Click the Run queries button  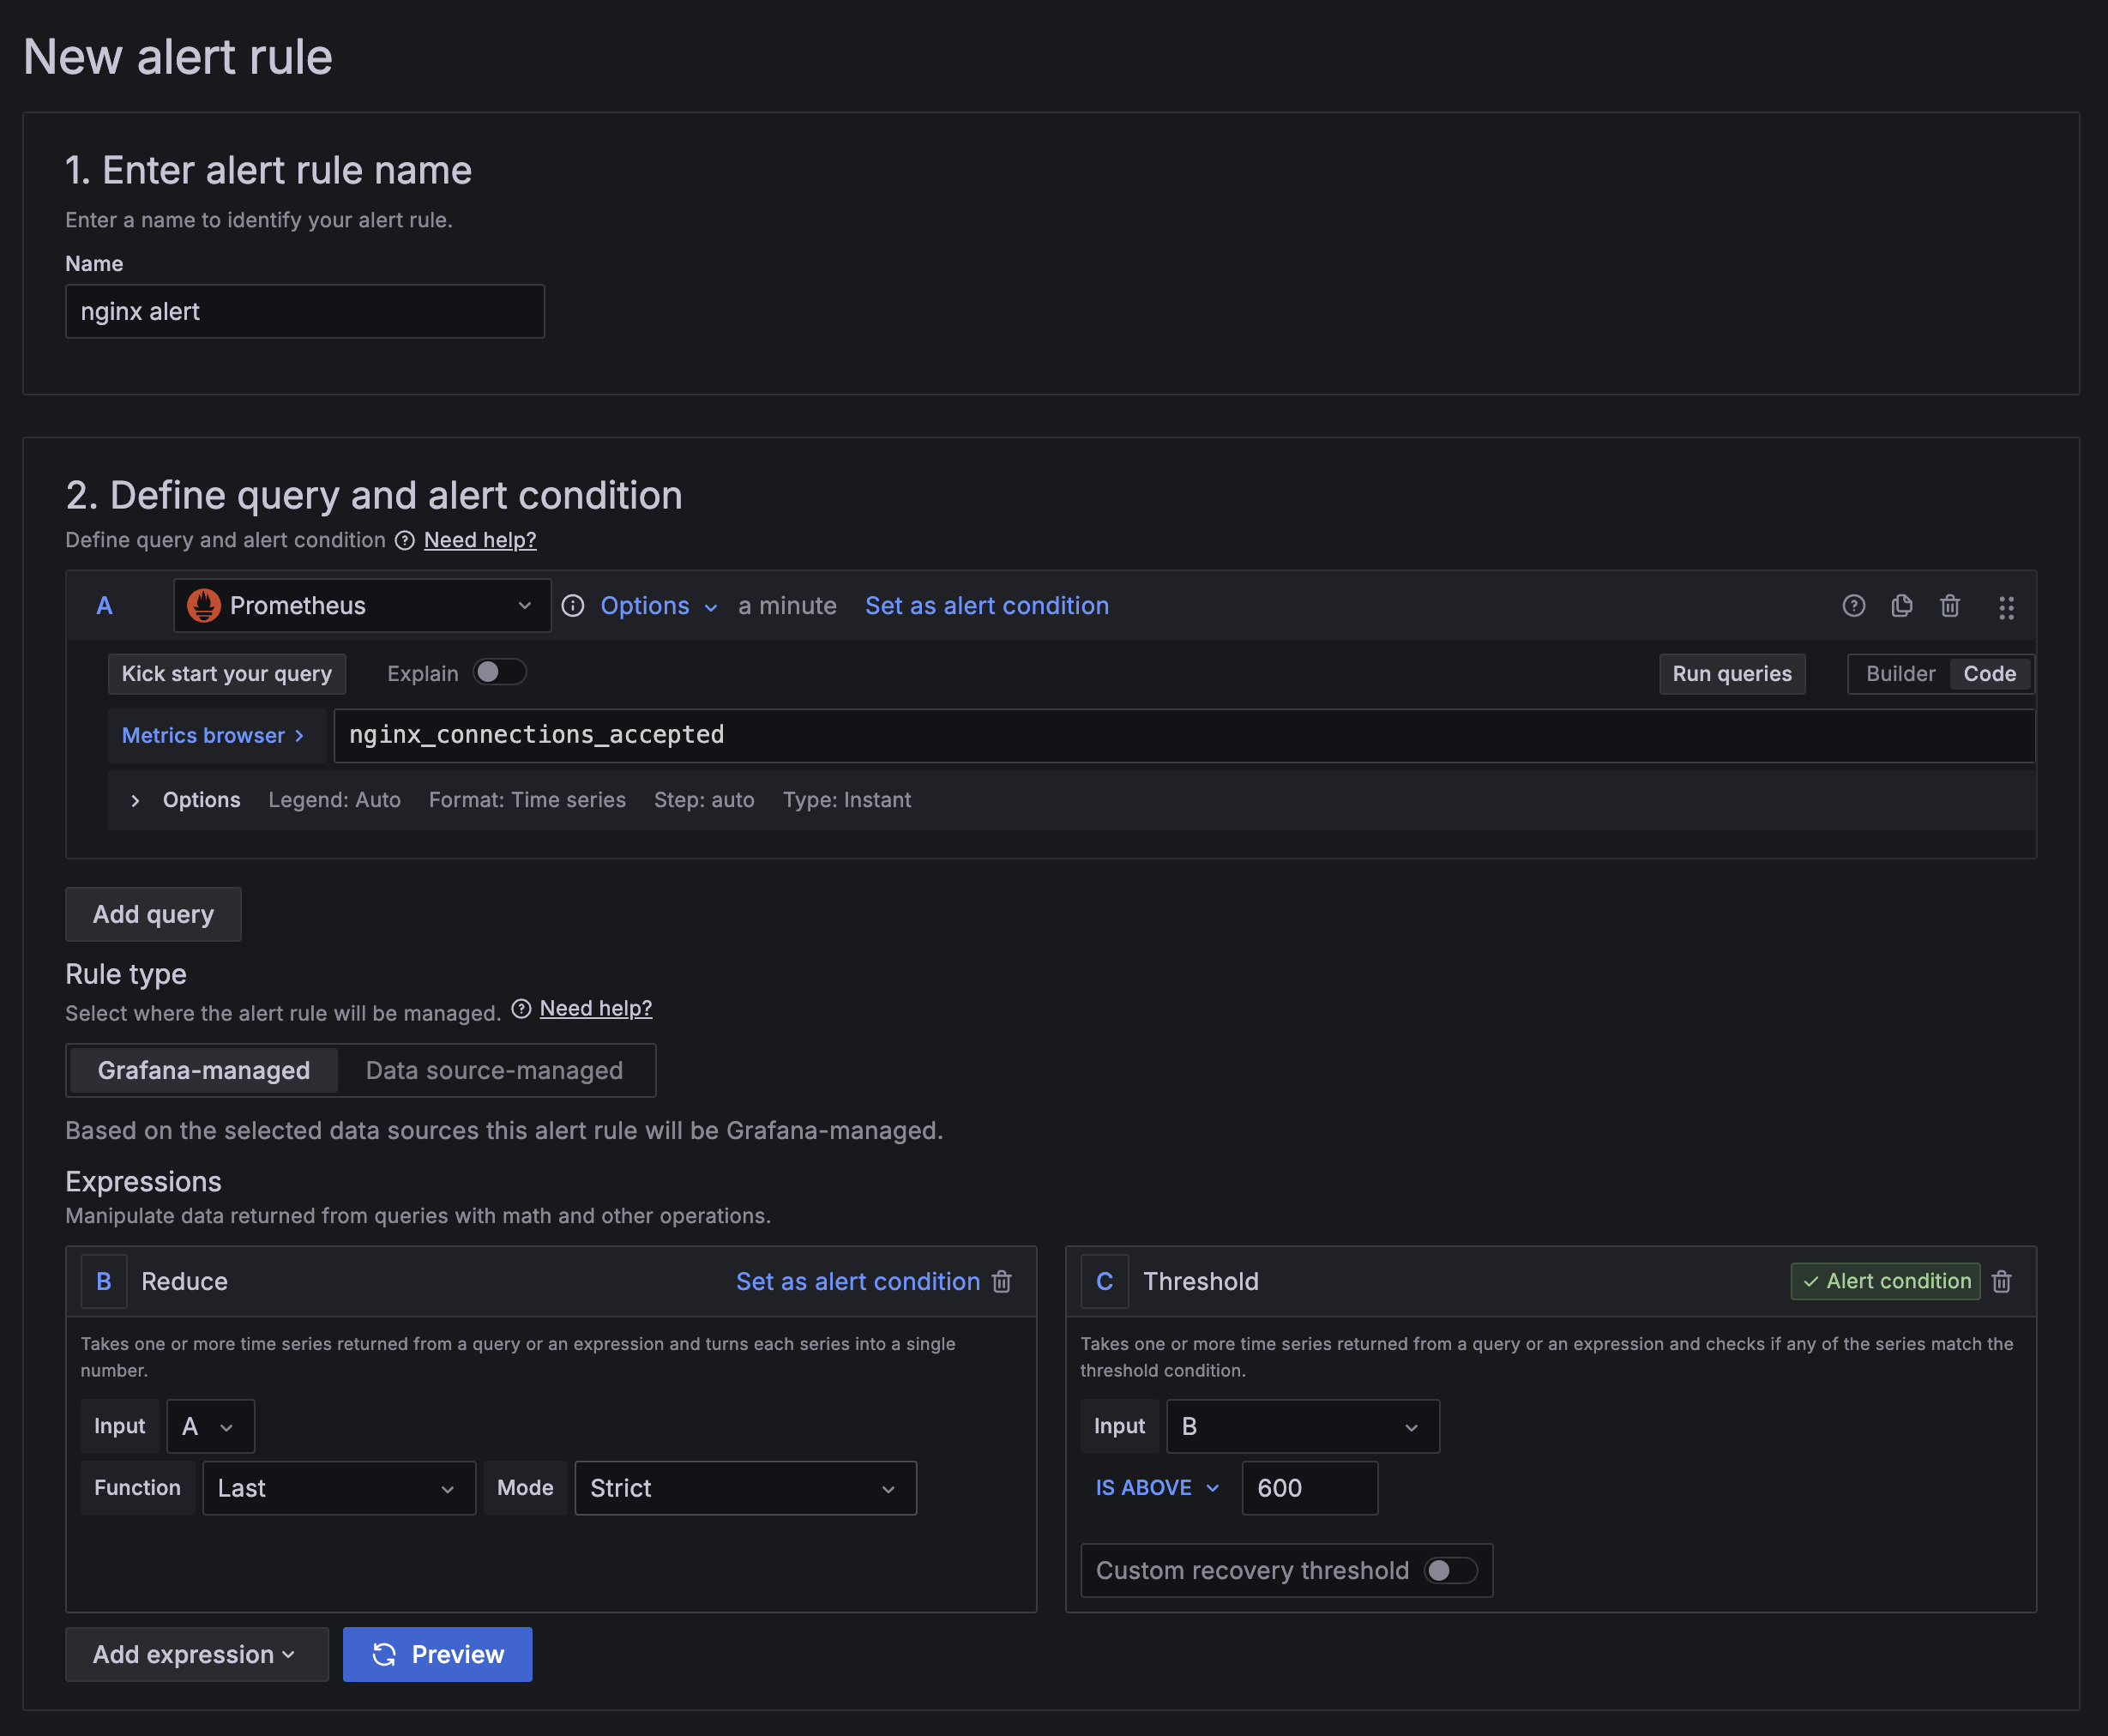[x=1731, y=674]
